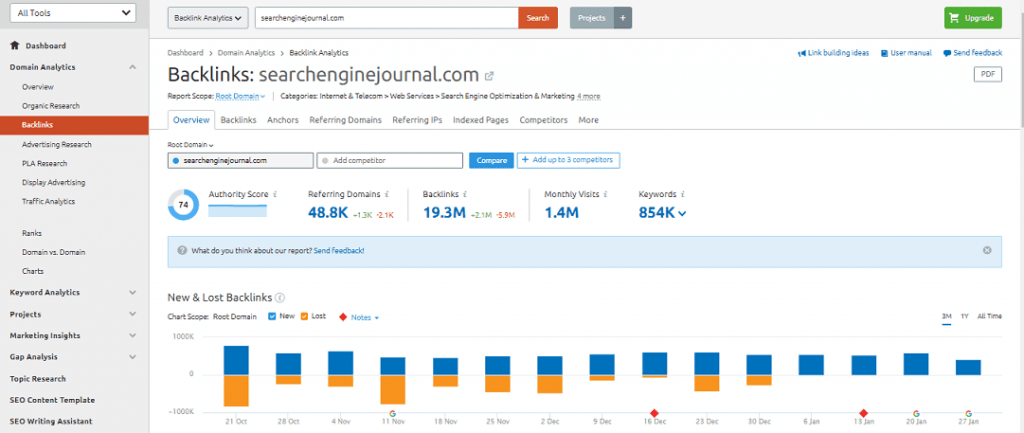The width and height of the screenshot is (1024, 433).
Task: Click info icon beside New & Lost Backlinks
Action: pyautogui.click(x=280, y=298)
